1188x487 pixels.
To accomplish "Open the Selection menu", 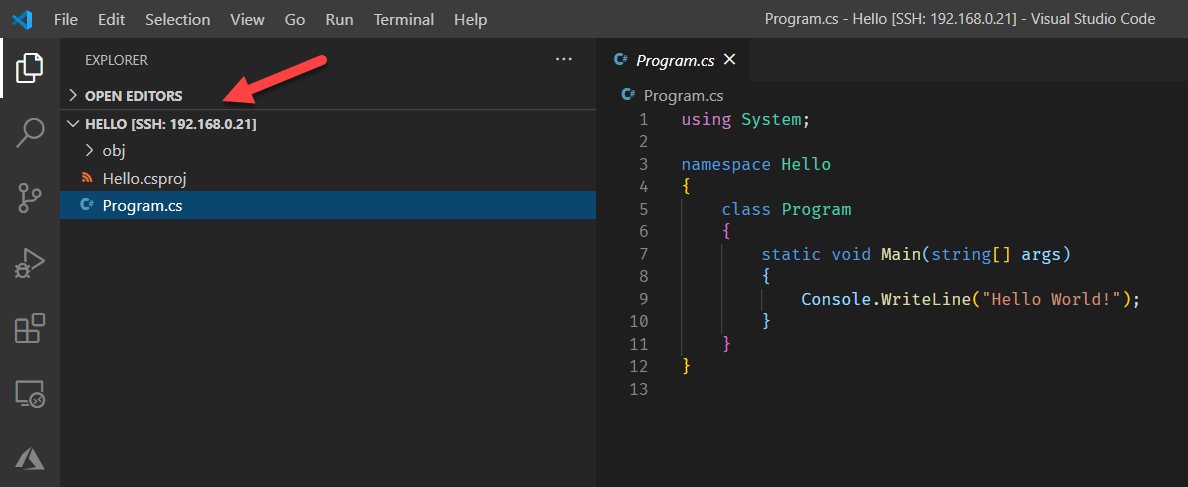I will (x=177, y=19).
